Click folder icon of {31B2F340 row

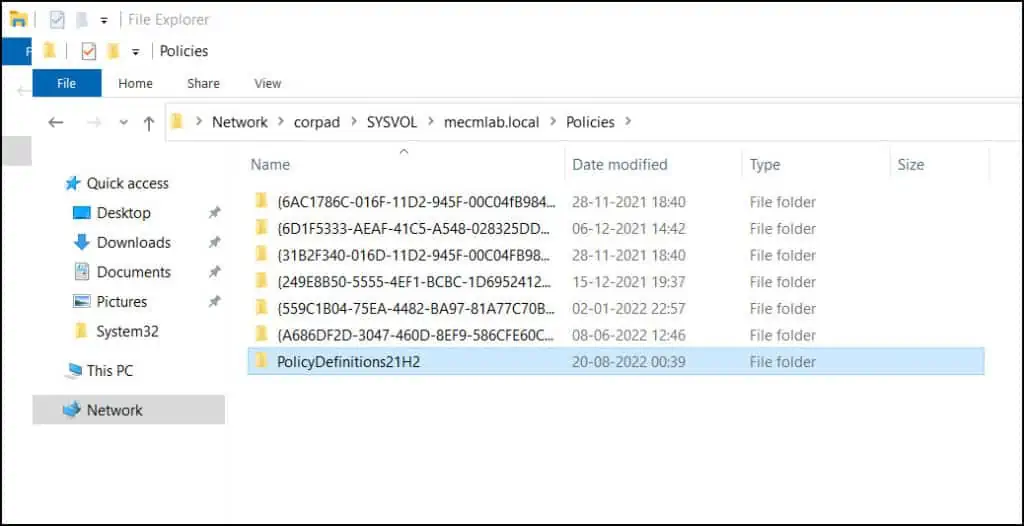262,254
